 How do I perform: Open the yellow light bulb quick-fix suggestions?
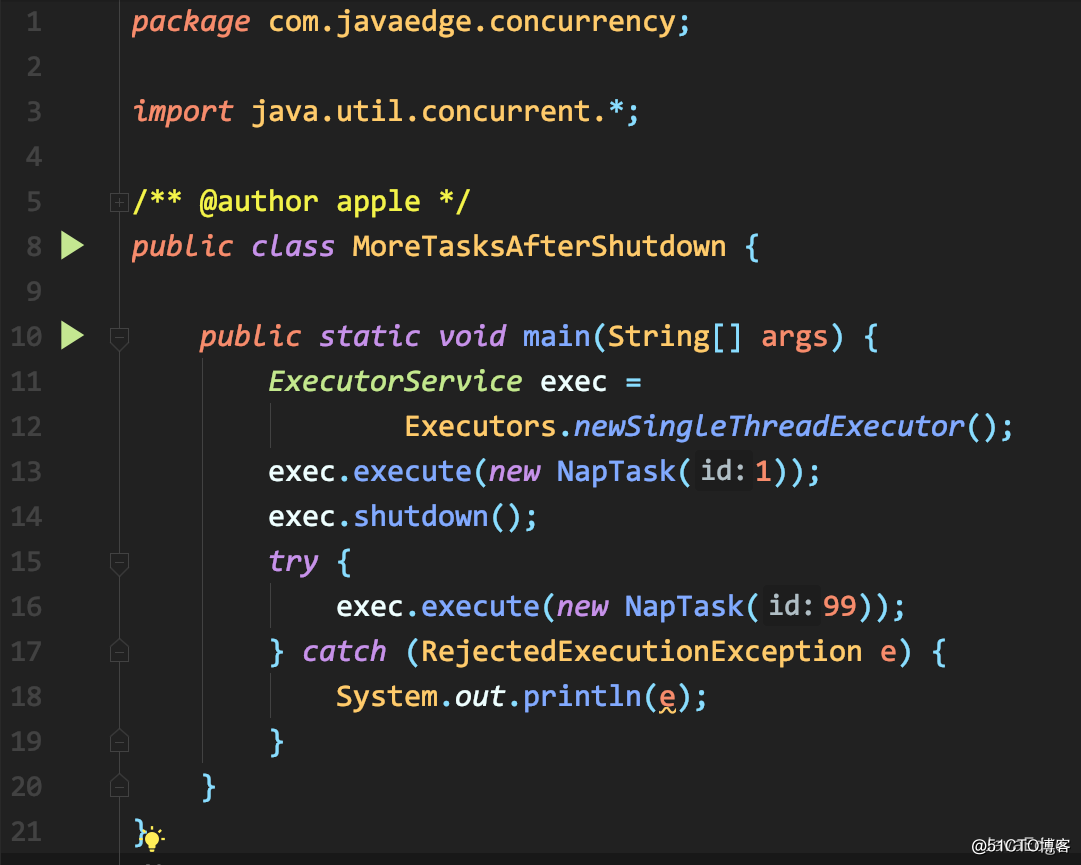click(x=152, y=839)
